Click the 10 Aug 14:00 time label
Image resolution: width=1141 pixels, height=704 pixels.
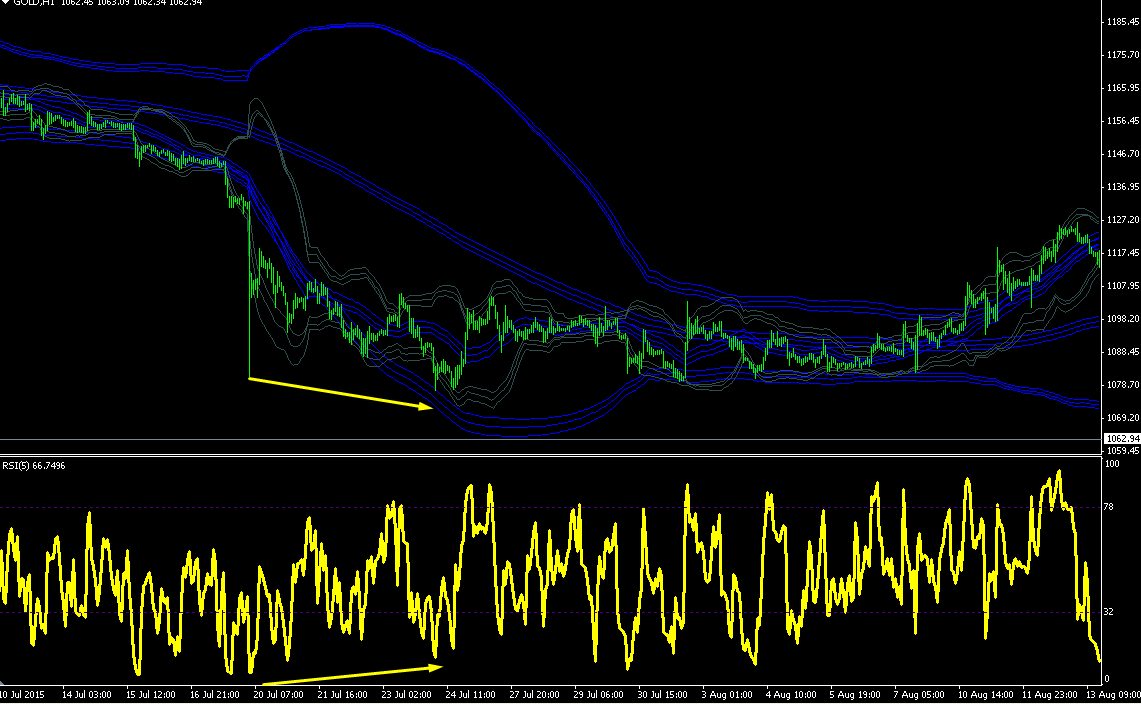point(986,695)
